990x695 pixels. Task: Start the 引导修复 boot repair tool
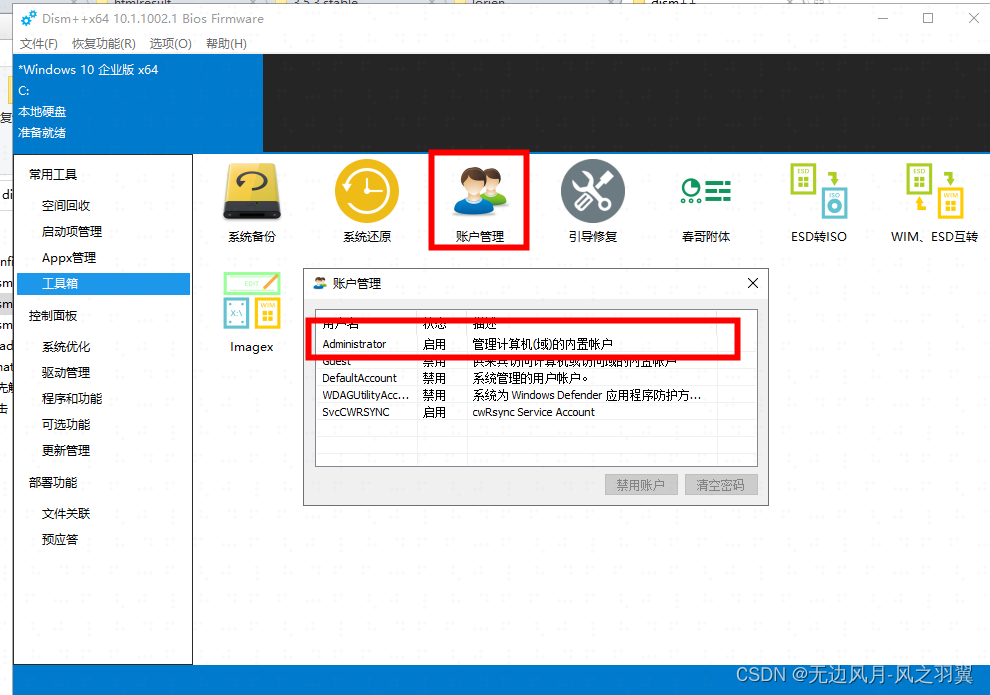593,202
